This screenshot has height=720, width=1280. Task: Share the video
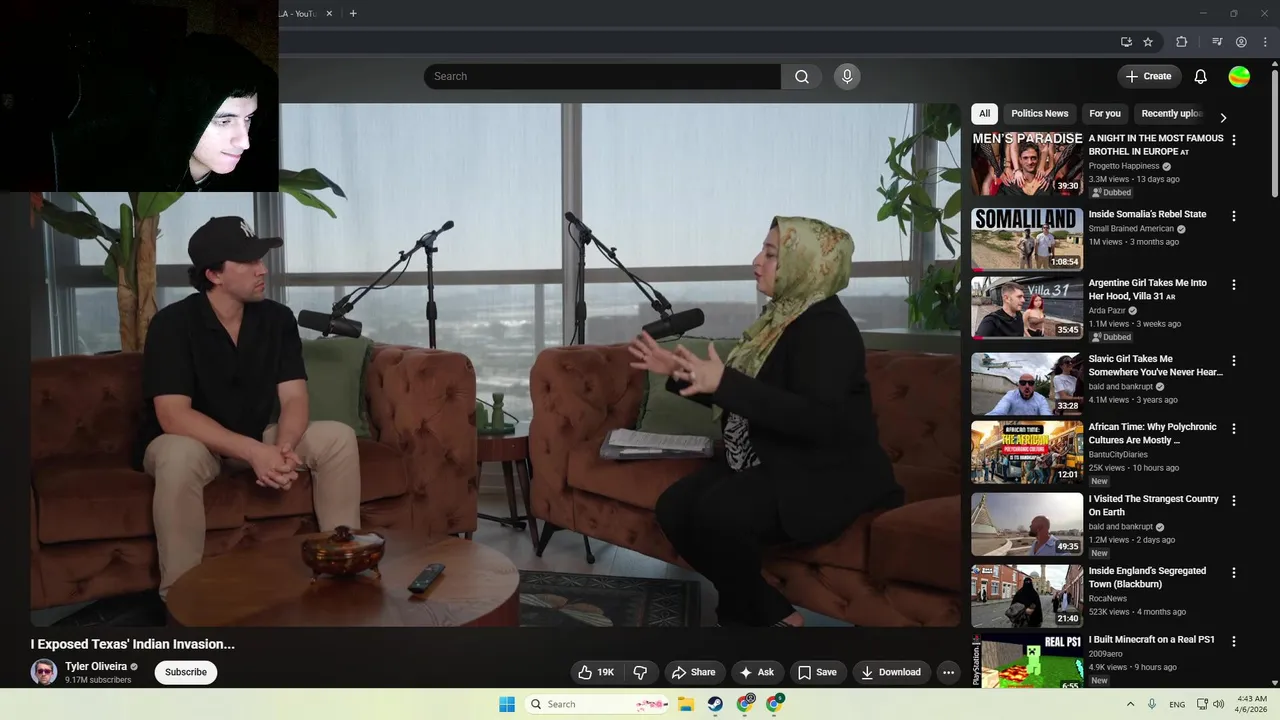[x=693, y=672]
